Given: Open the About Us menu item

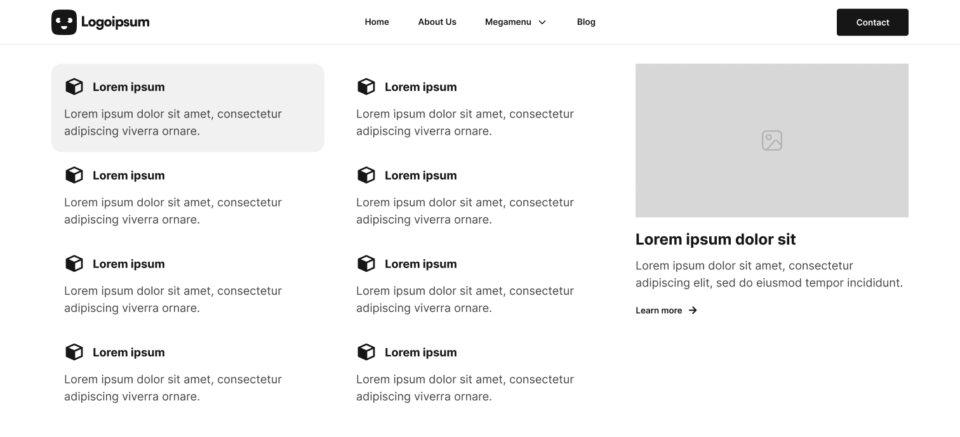Looking at the screenshot, I should (x=437, y=22).
